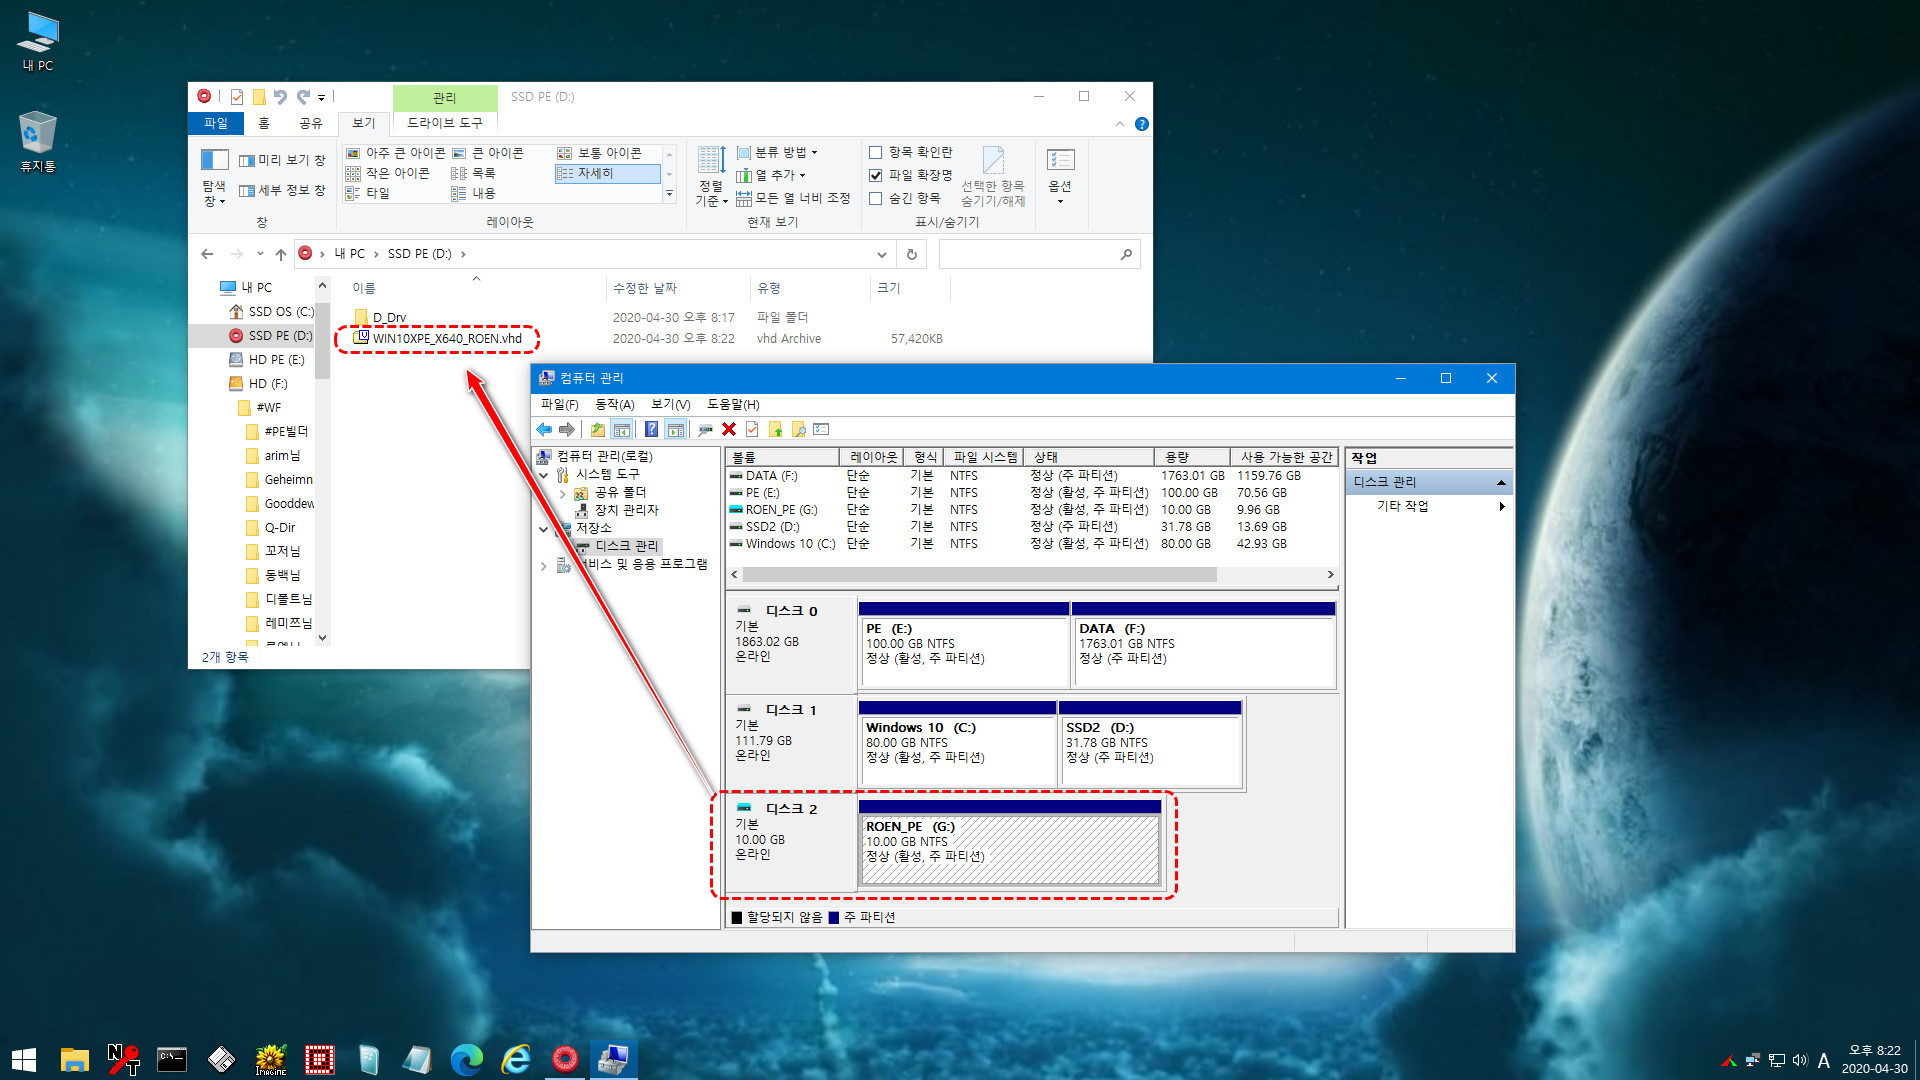Open Microsoft Edge from the taskbar
Image resolution: width=1920 pixels, height=1080 pixels.
[x=467, y=1058]
